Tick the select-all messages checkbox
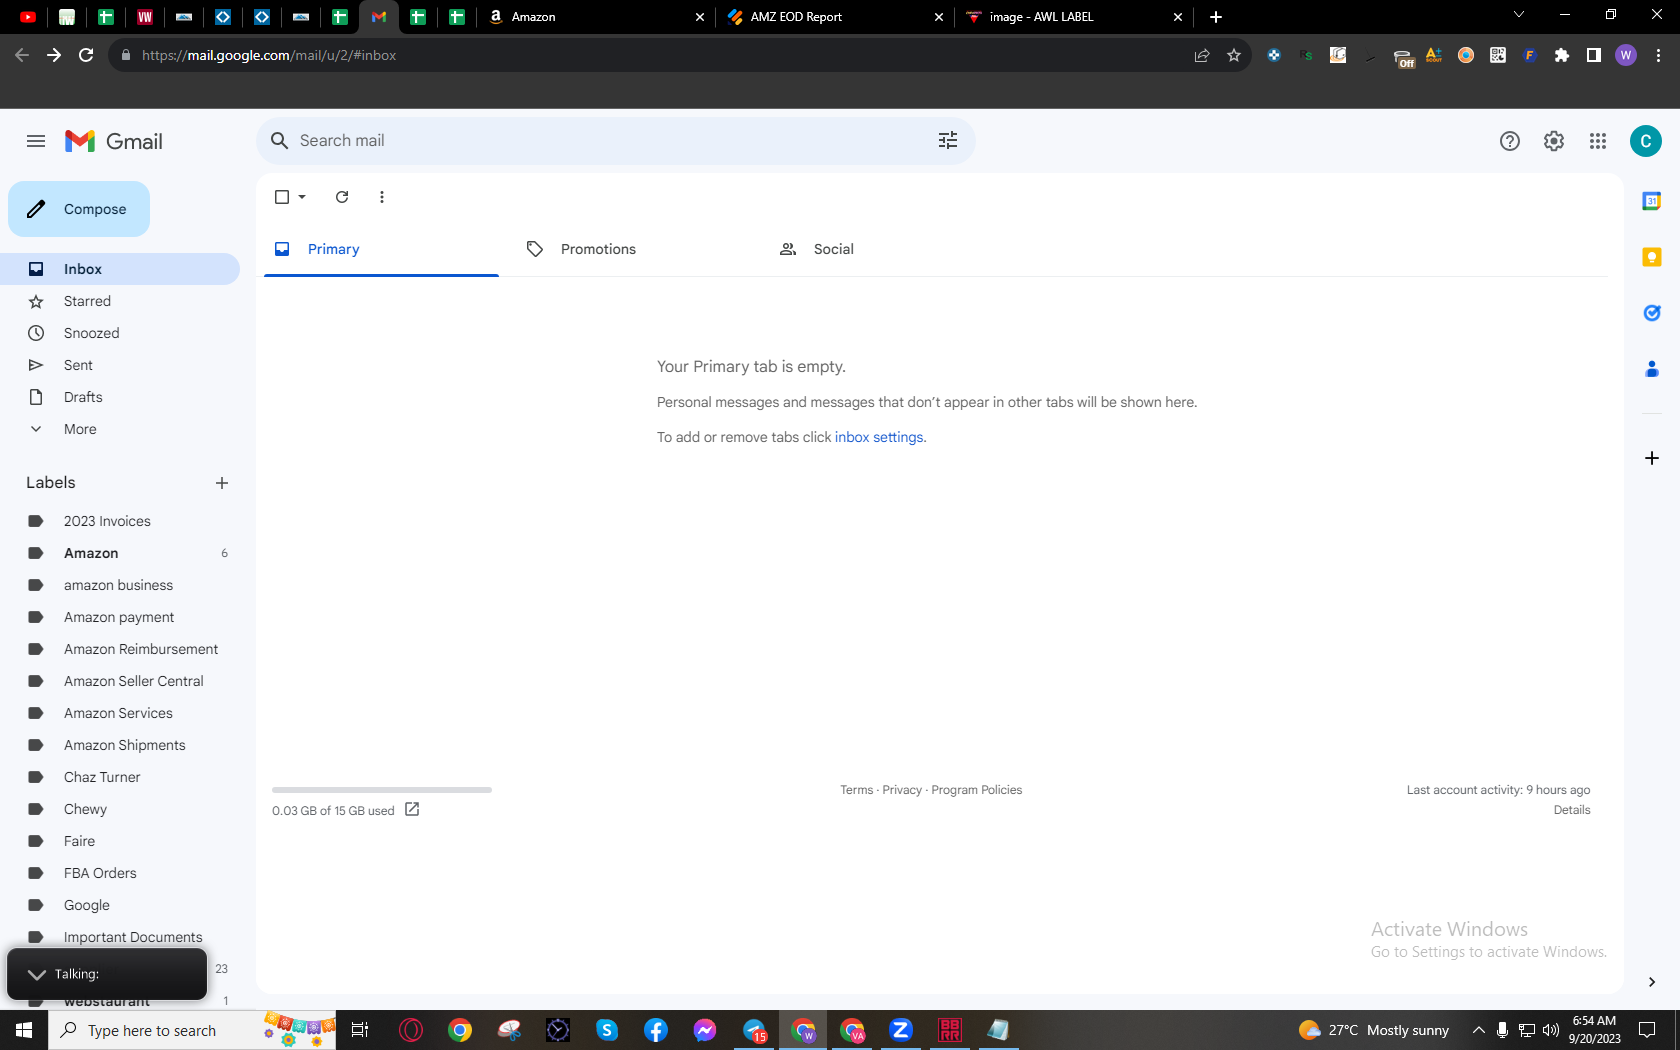Viewport: 1680px width, 1050px height. coord(282,197)
